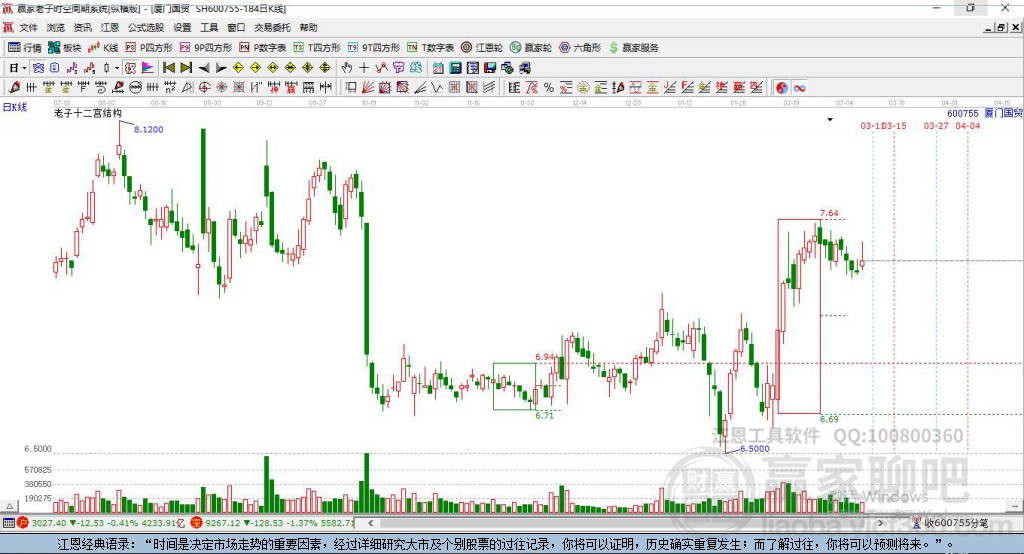Click the grid icon in status bar
1024x554 pixels.
point(8,523)
